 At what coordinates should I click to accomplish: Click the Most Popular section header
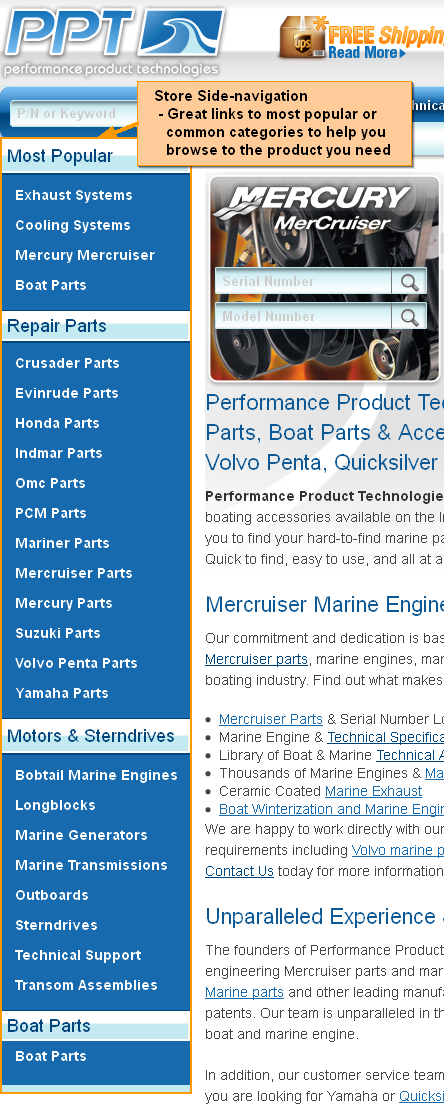[x=60, y=157]
